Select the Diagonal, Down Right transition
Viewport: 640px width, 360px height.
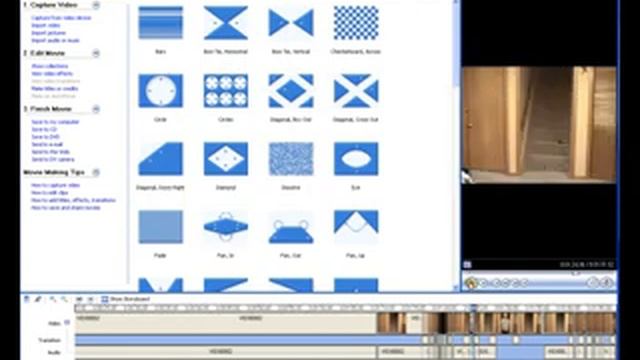160,159
